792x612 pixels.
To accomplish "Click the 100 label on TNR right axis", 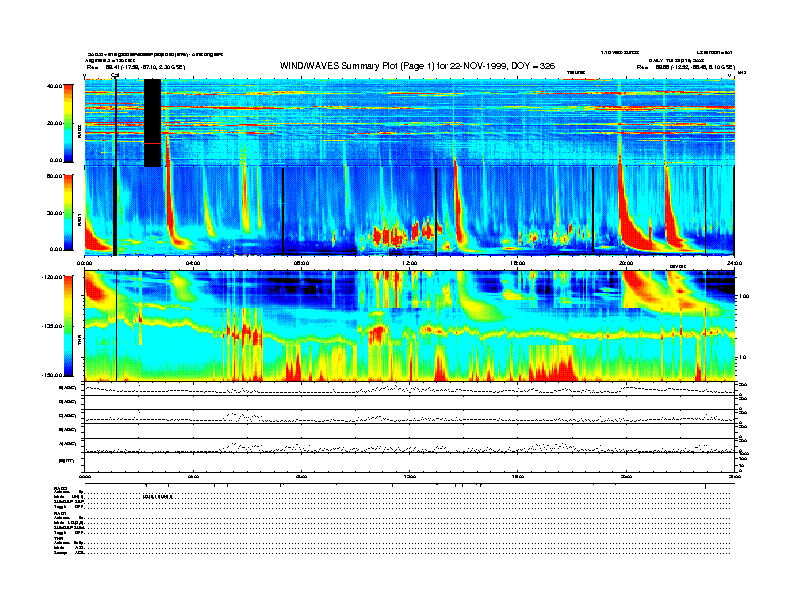I will click(744, 296).
